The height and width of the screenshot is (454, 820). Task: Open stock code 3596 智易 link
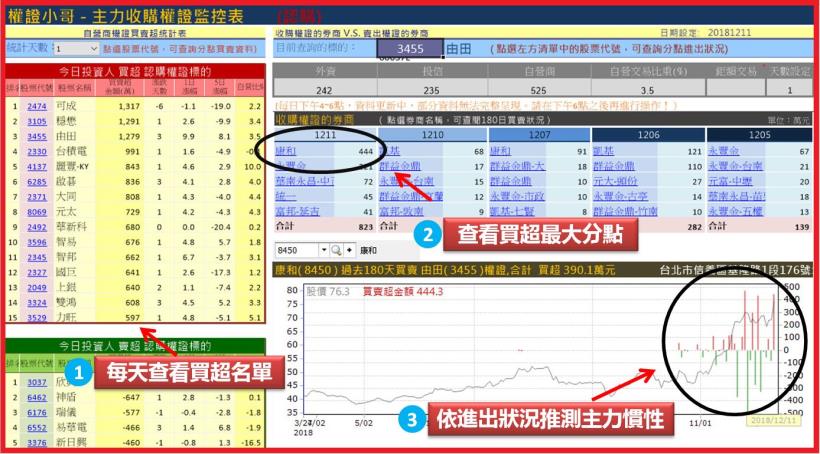coord(37,242)
